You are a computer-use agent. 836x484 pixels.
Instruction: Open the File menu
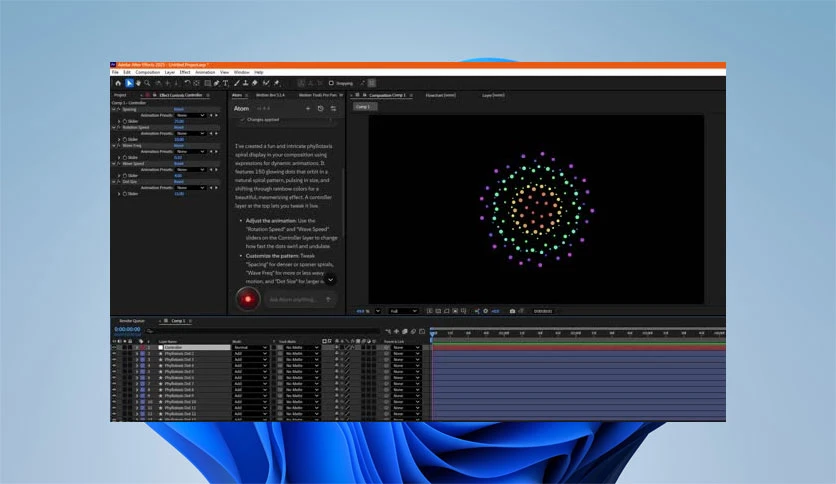pos(115,72)
